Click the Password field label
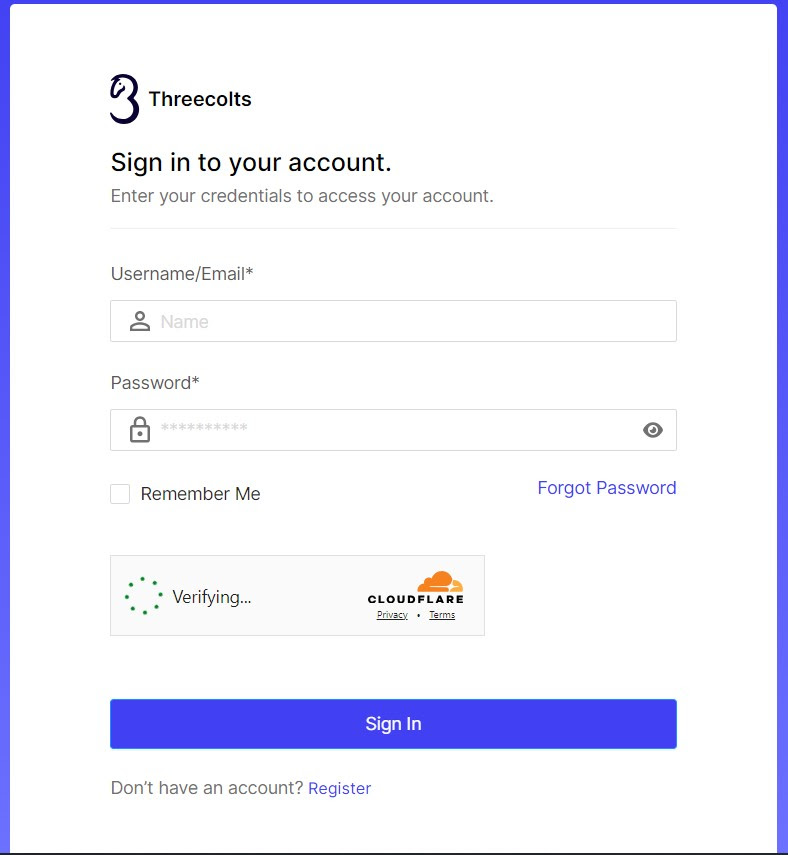This screenshot has height=855, width=788. click(x=155, y=383)
